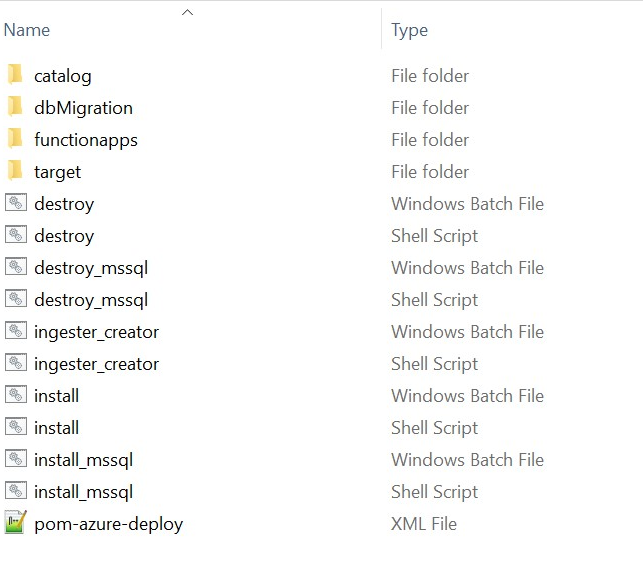The height and width of the screenshot is (580, 643).
Task: Sort files by Name column header
Action: click(27, 30)
